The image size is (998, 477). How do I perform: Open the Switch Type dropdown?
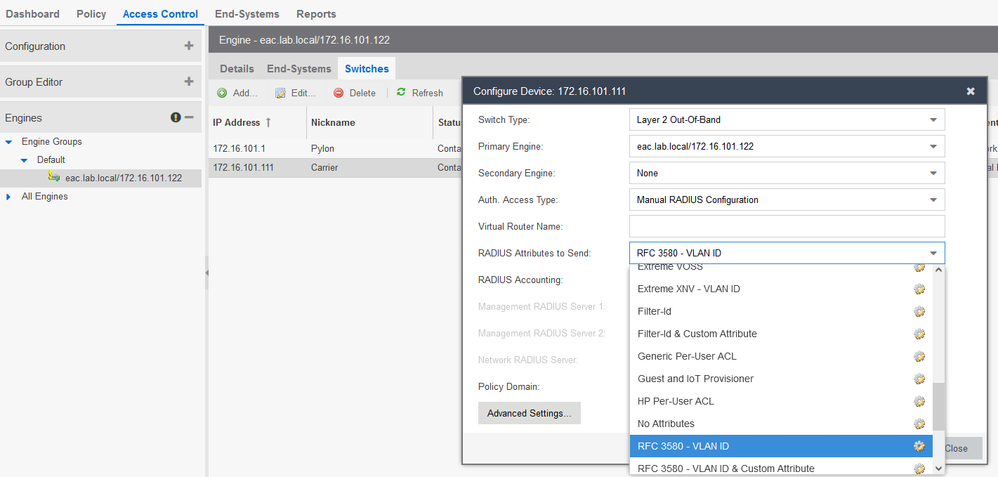pyautogui.click(x=932, y=120)
